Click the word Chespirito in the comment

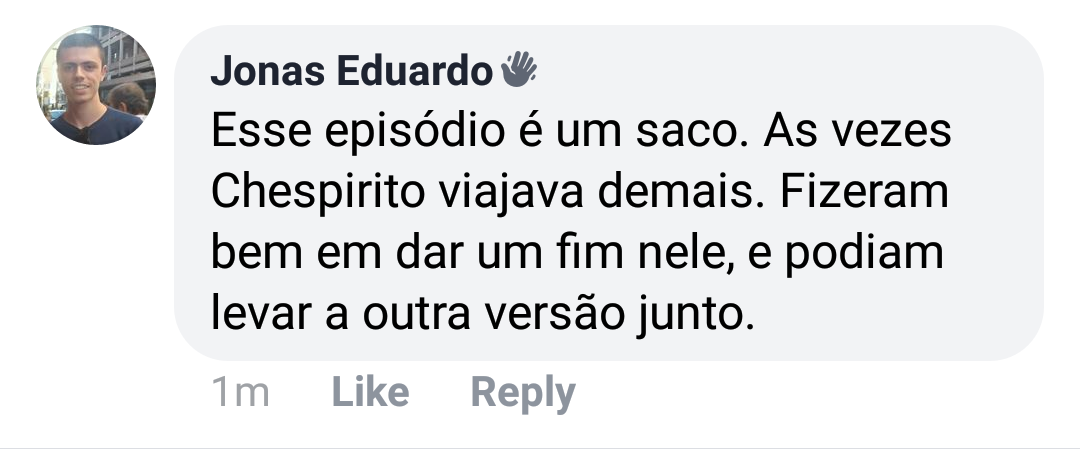[318, 194]
